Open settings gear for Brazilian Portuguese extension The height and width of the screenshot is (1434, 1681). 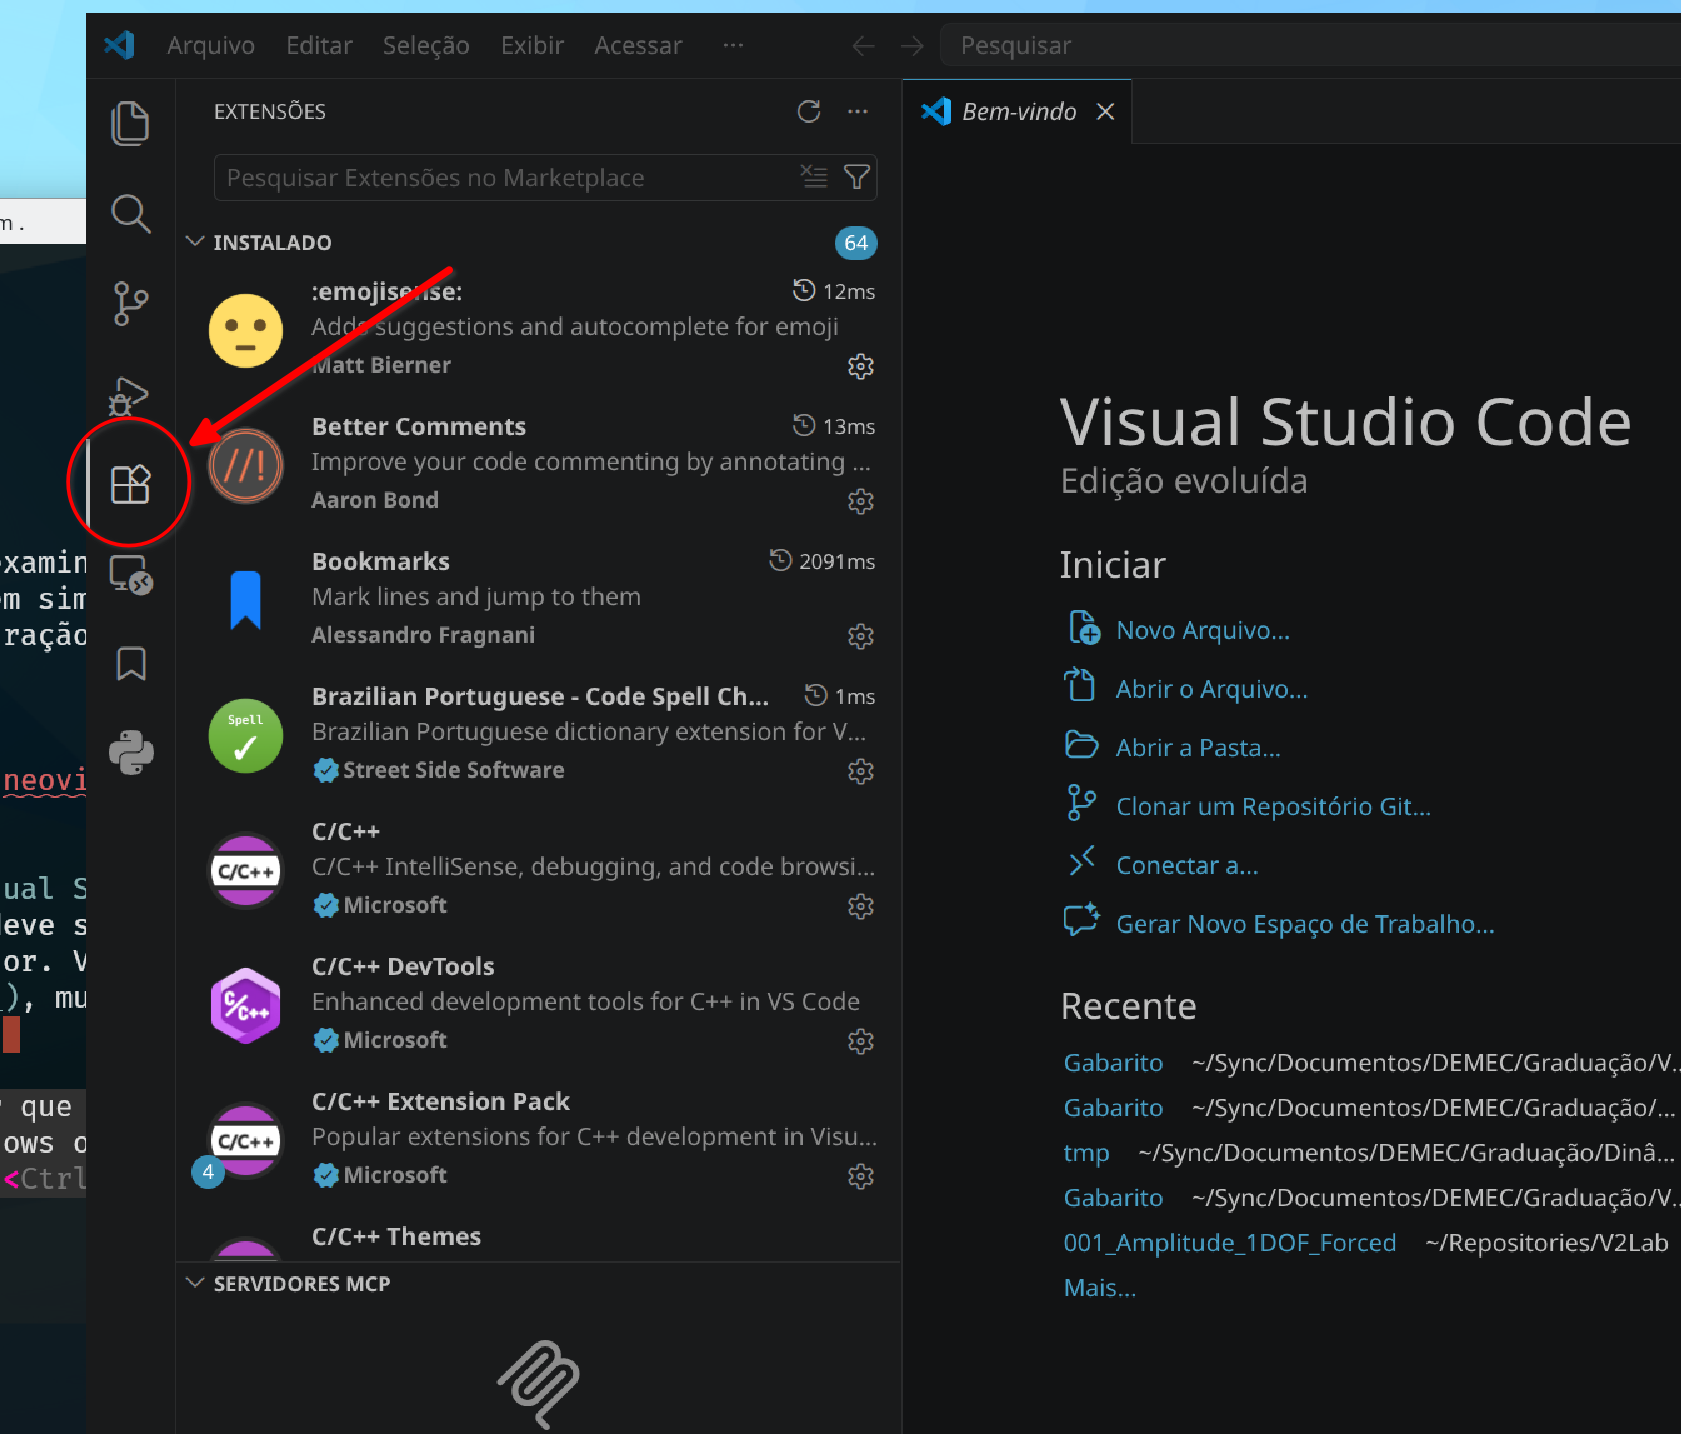coord(861,771)
